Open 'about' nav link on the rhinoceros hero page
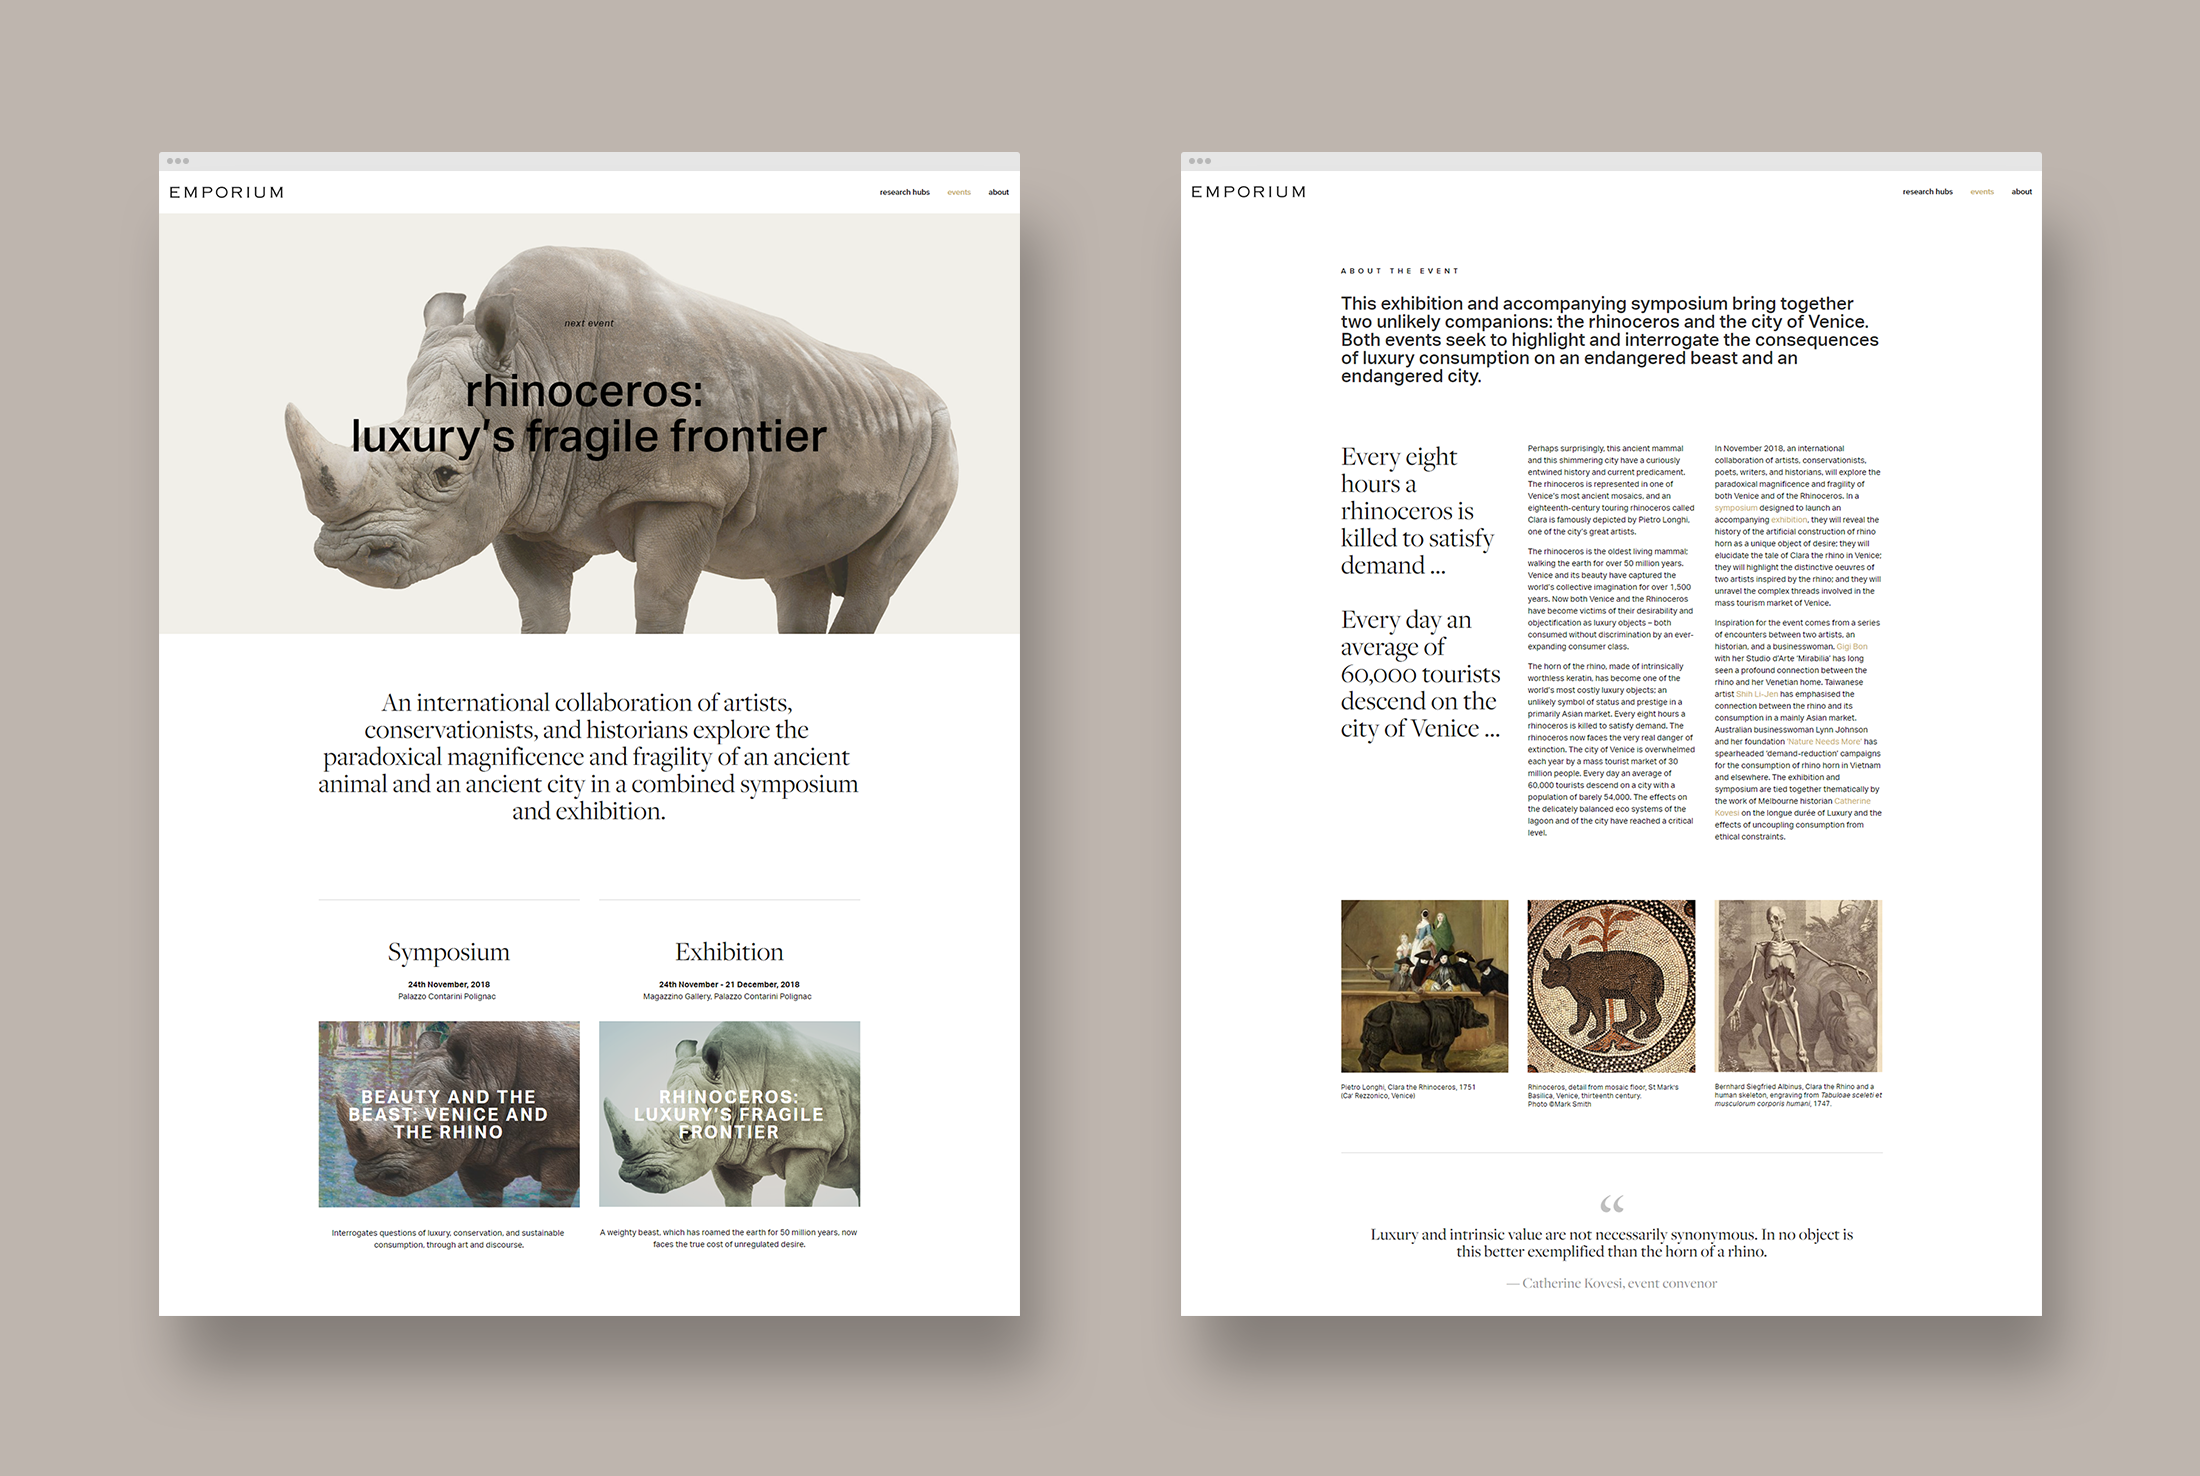 [x=998, y=192]
